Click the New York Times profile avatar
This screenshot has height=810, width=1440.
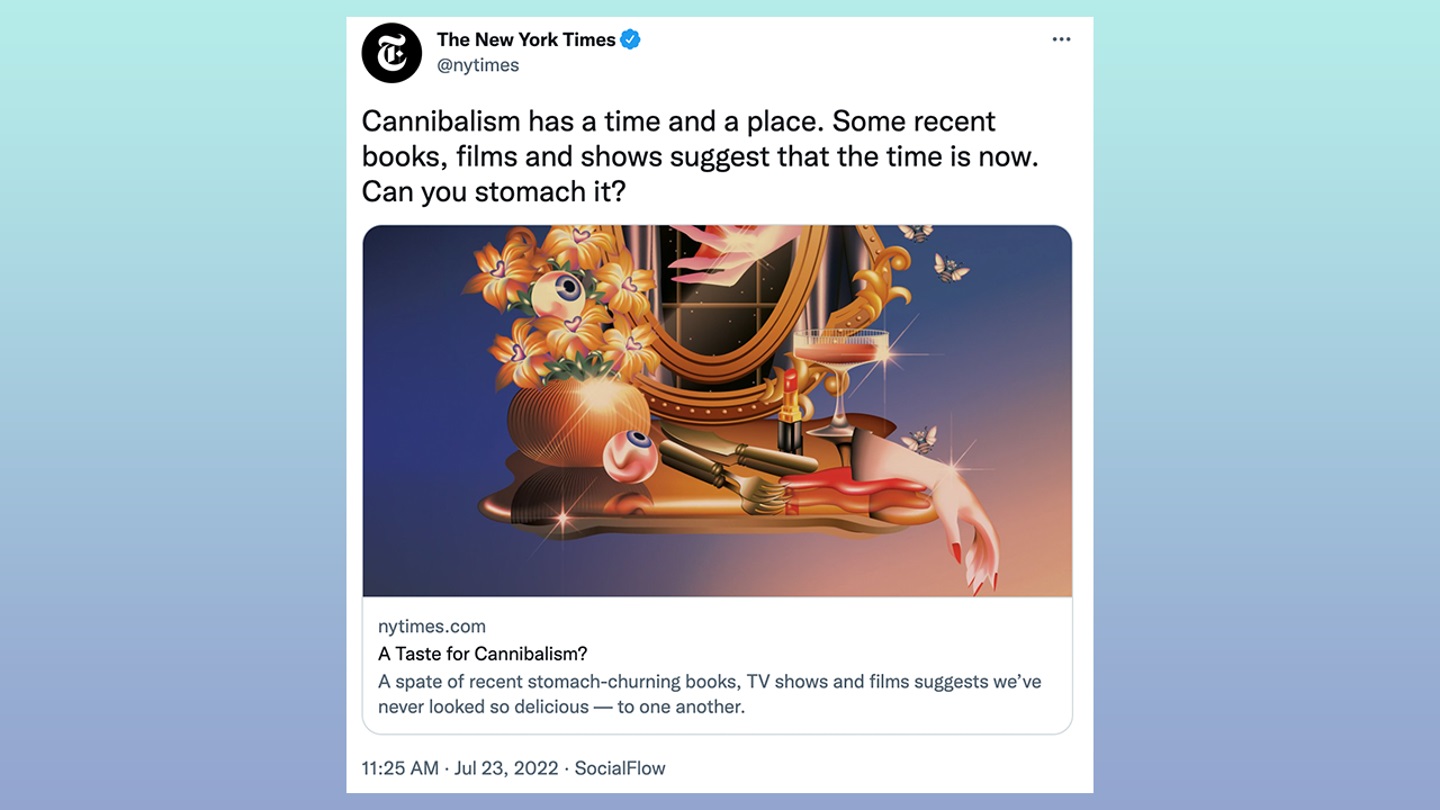coord(392,53)
